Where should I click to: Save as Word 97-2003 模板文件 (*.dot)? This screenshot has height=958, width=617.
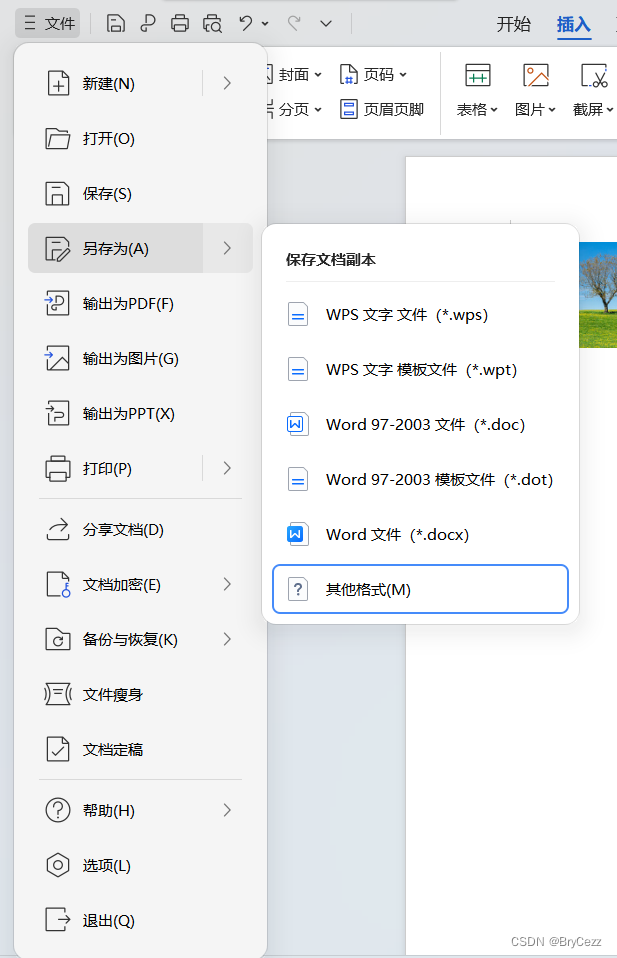click(420, 480)
